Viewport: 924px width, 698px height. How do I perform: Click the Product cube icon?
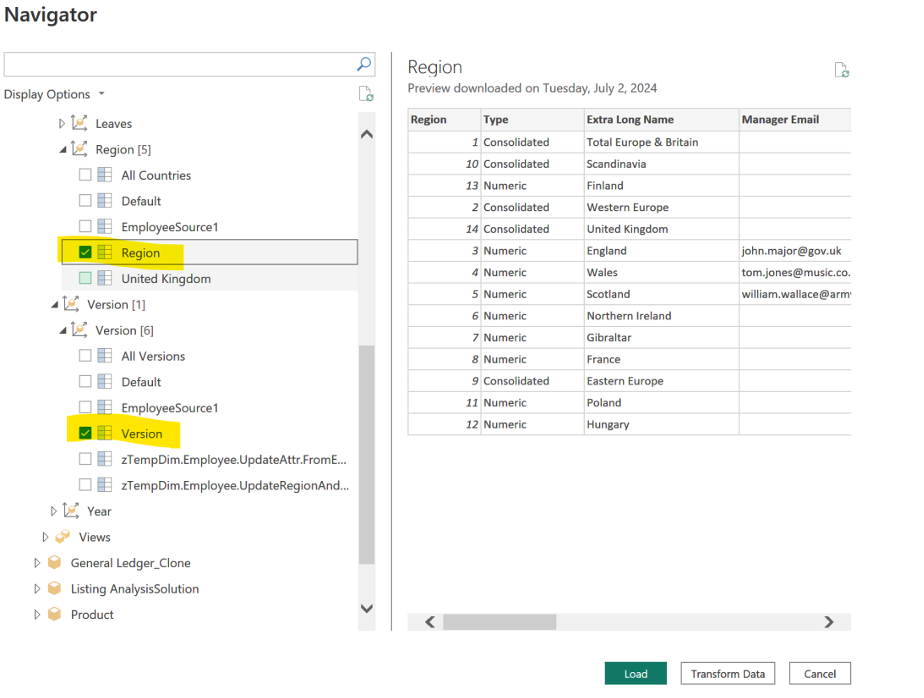point(54,614)
